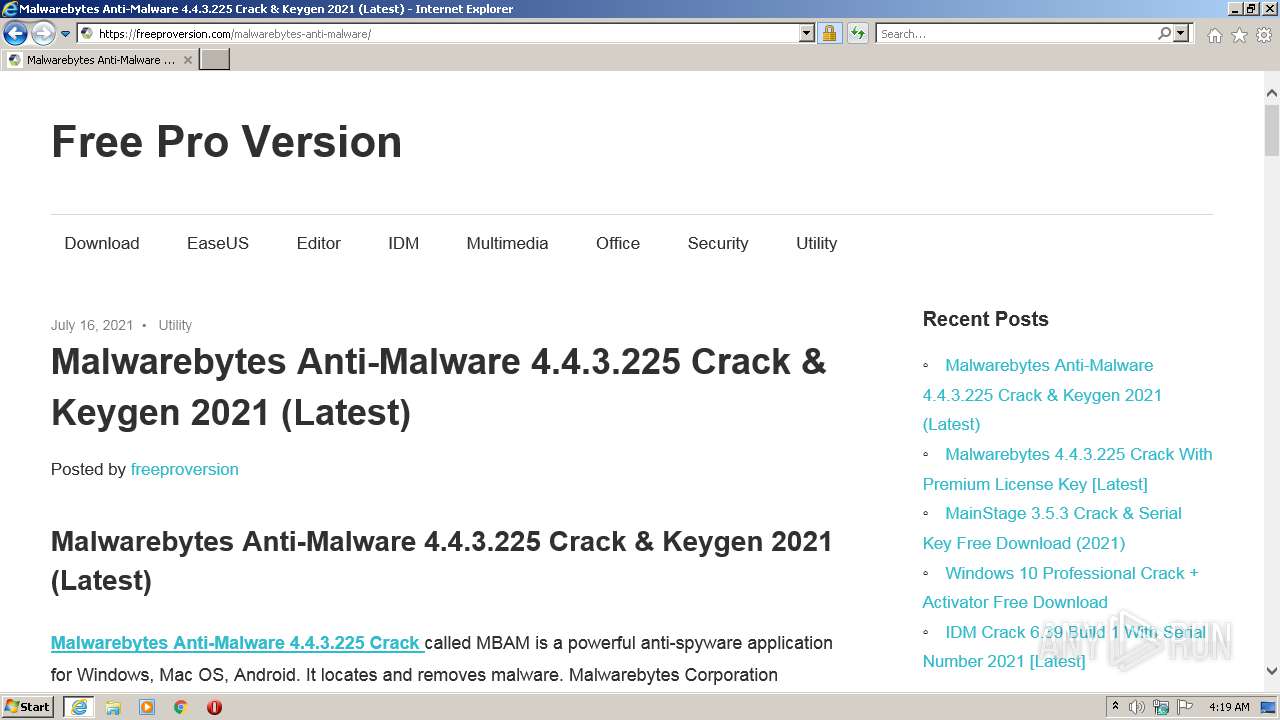Open the recent pages dropdown arrow
The width and height of the screenshot is (1280, 720).
[x=66, y=34]
